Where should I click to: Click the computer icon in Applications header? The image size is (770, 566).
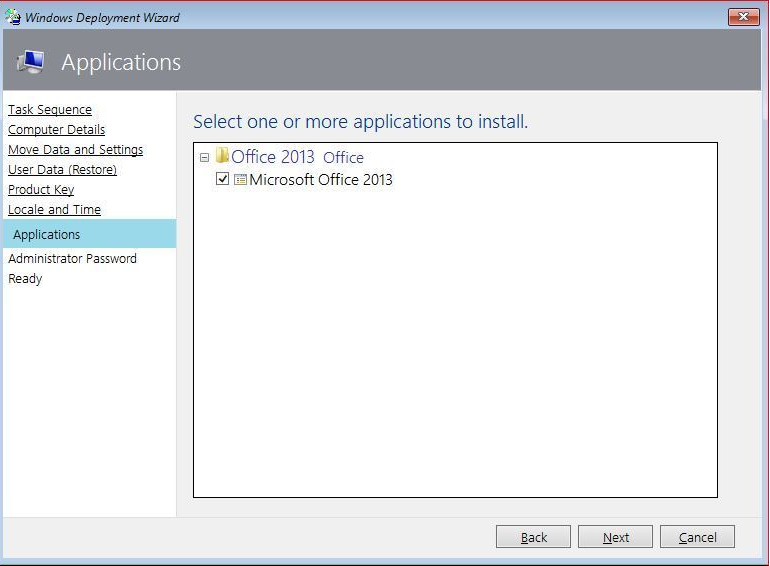[31, 62]
